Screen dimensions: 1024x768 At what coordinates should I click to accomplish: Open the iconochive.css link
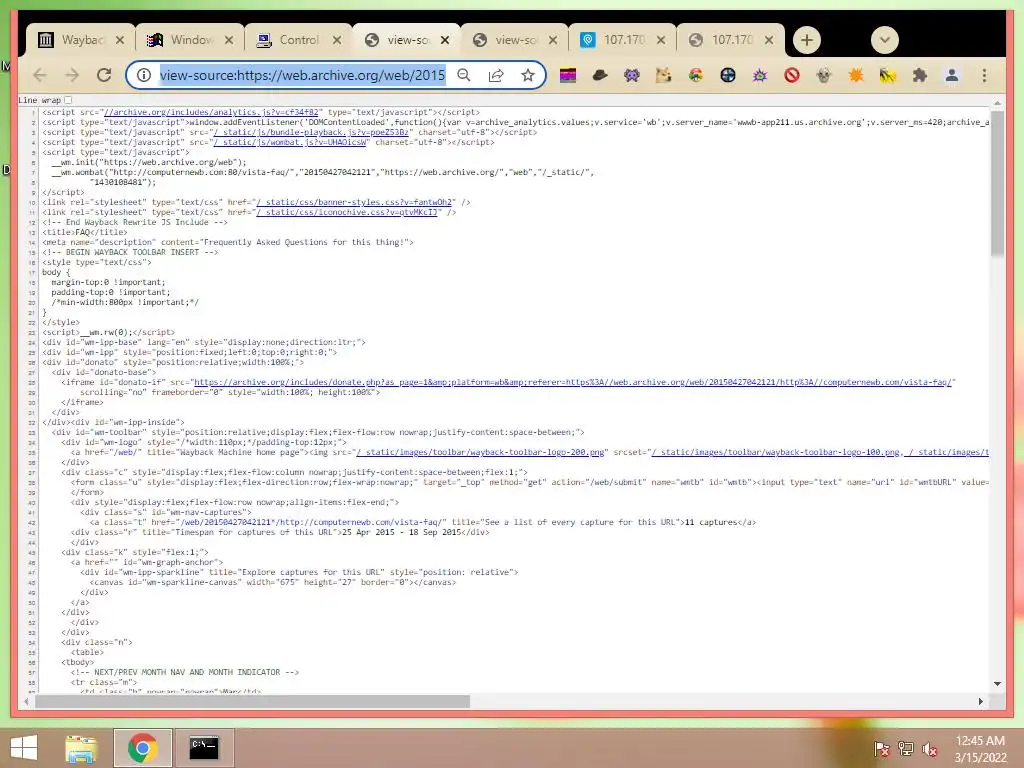(348, 212)
